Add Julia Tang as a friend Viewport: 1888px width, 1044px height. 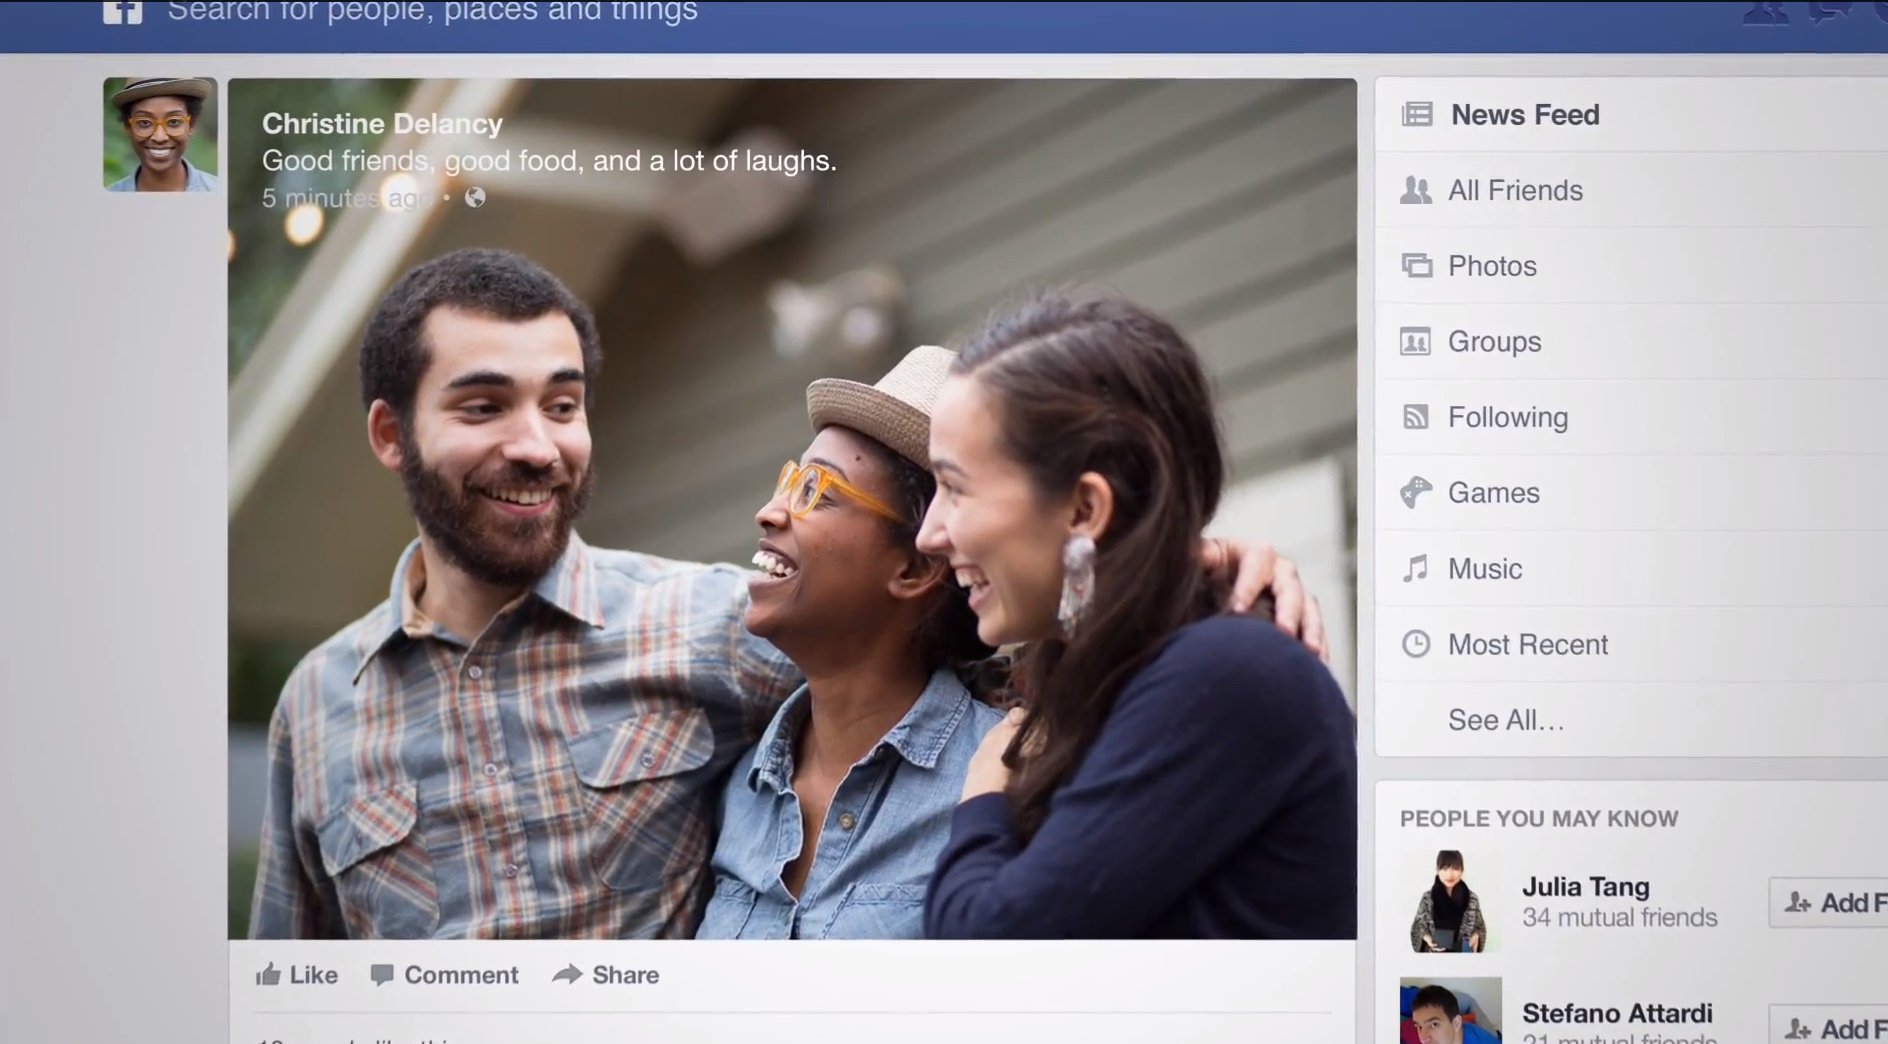(1829, 902)
